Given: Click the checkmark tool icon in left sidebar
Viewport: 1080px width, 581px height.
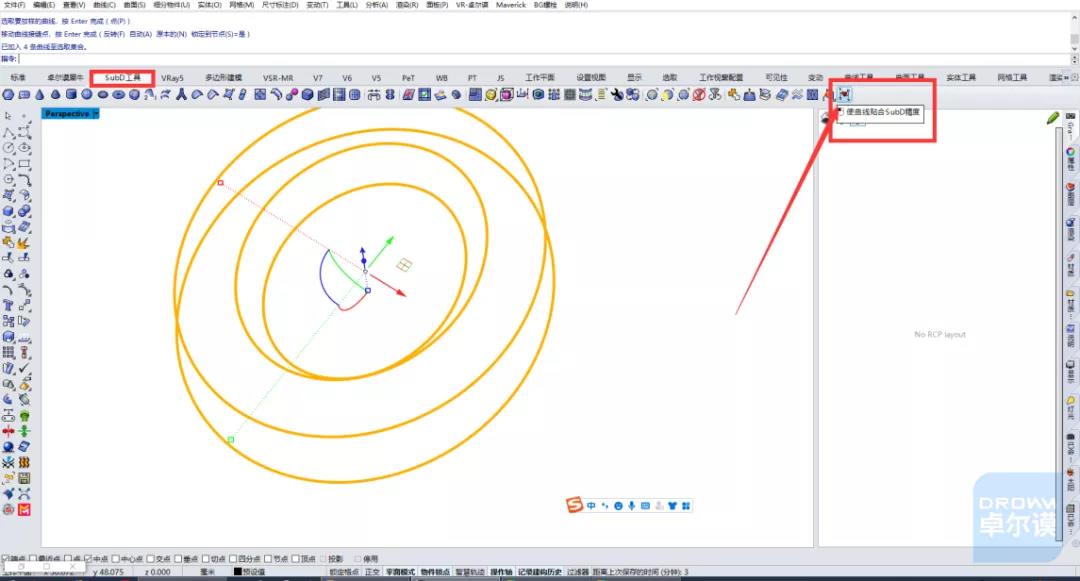Looking at the screenshot, I should [x=24, y=368].
